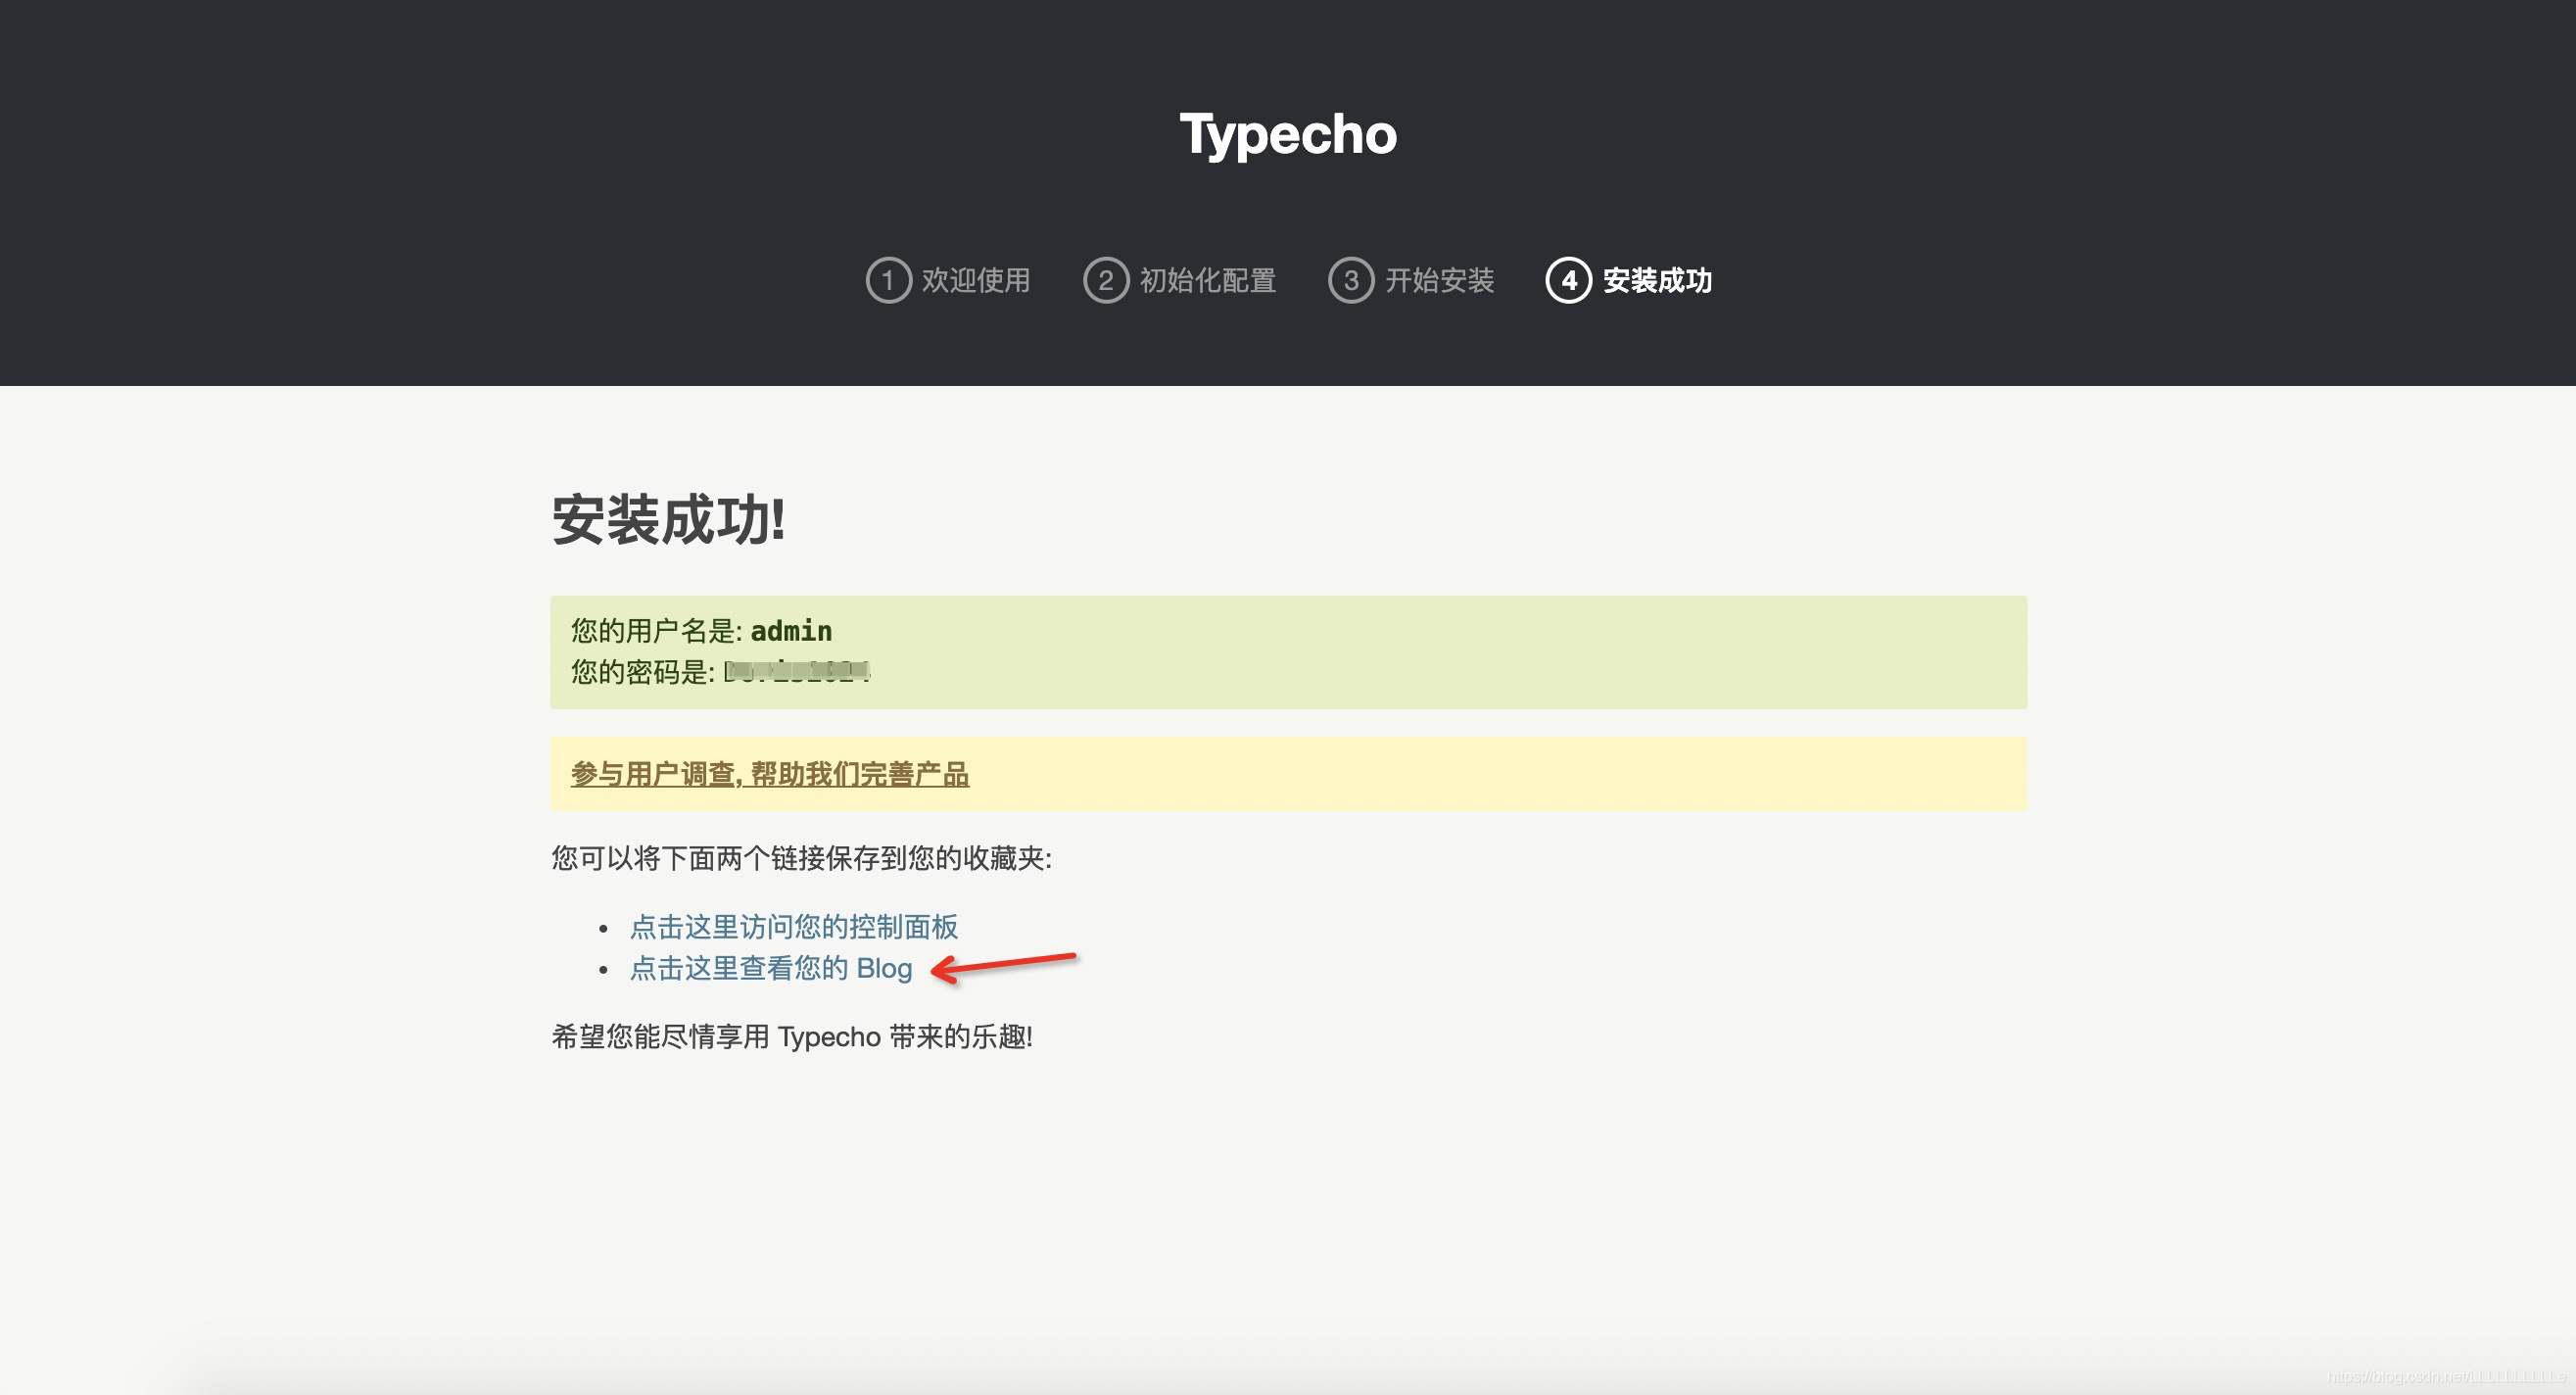2576x1395 pixels.
Task: Select step 4 安装成功
Action: [1629, 280]
